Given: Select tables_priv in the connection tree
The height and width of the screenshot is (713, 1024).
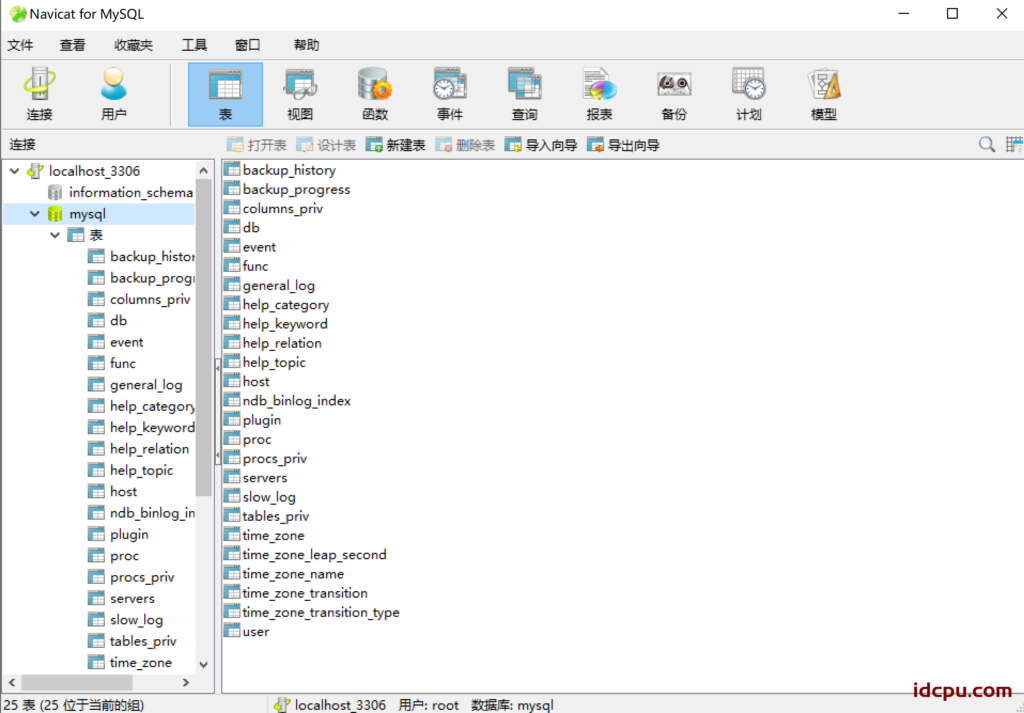Looking at the screenshot, I should pos(143,641).
